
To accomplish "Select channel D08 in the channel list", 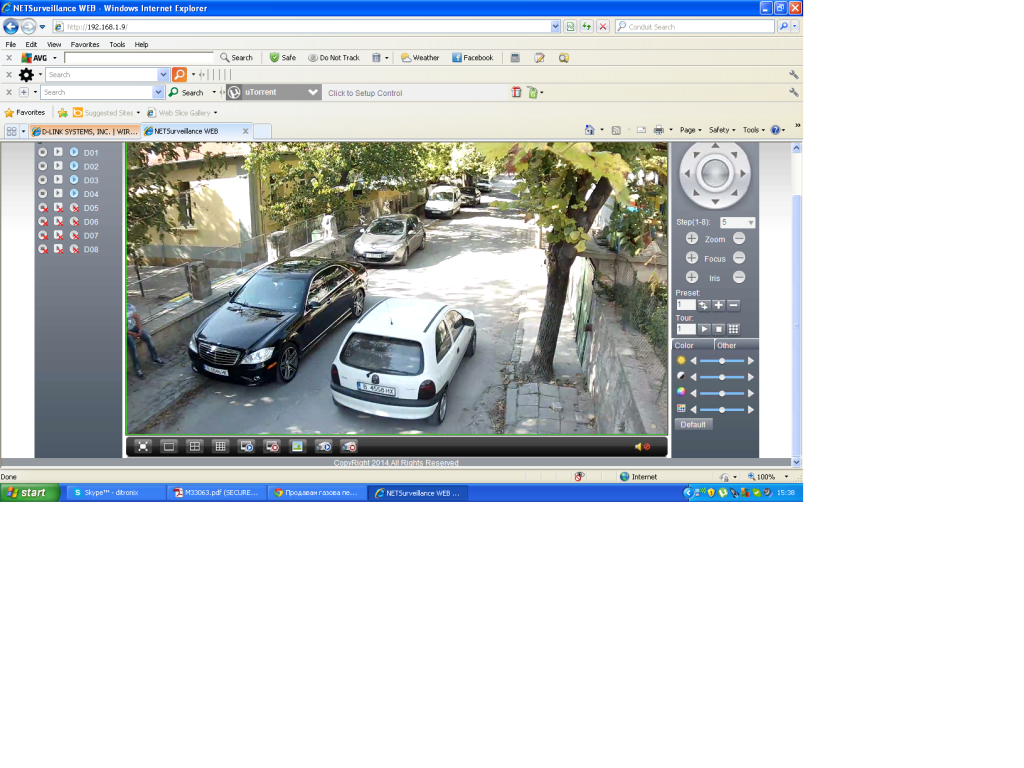I will pyautogui.click(x=91, y=249).
